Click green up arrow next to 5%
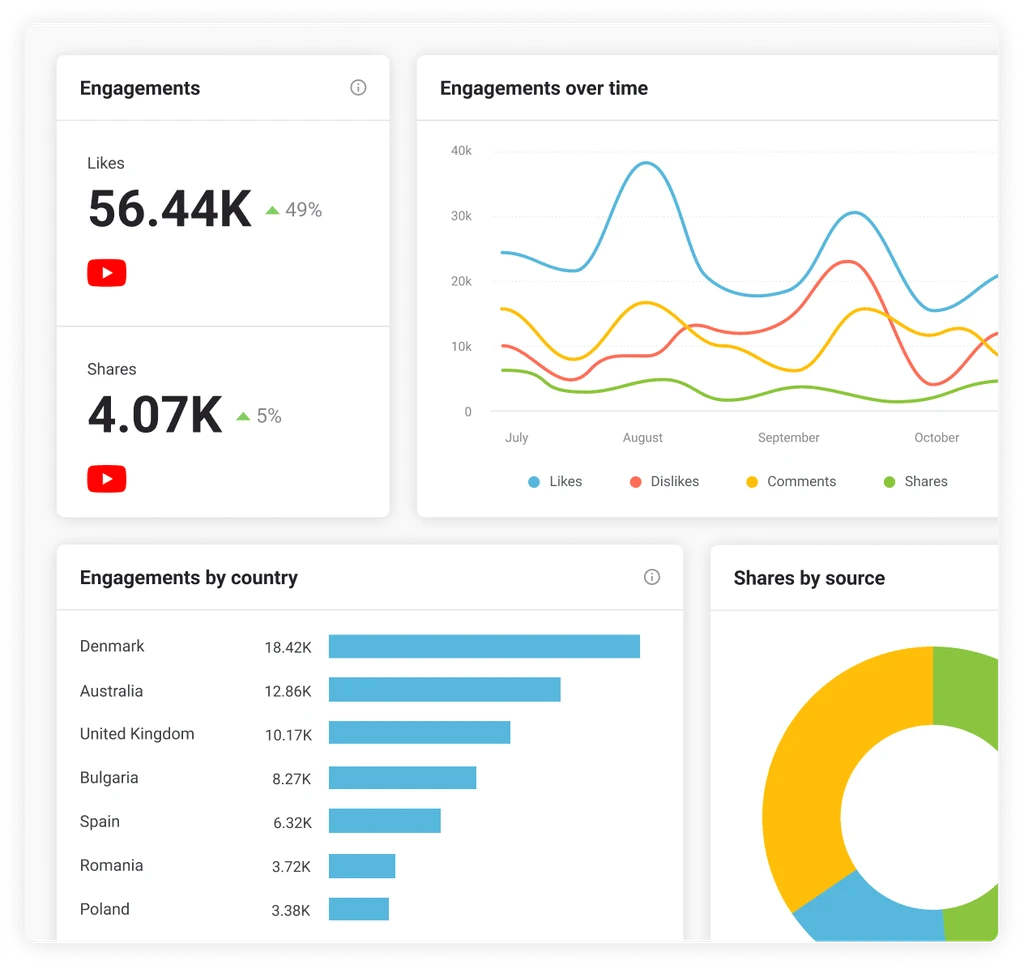Viewport: 1024px width, 969px height. point(243,416)
